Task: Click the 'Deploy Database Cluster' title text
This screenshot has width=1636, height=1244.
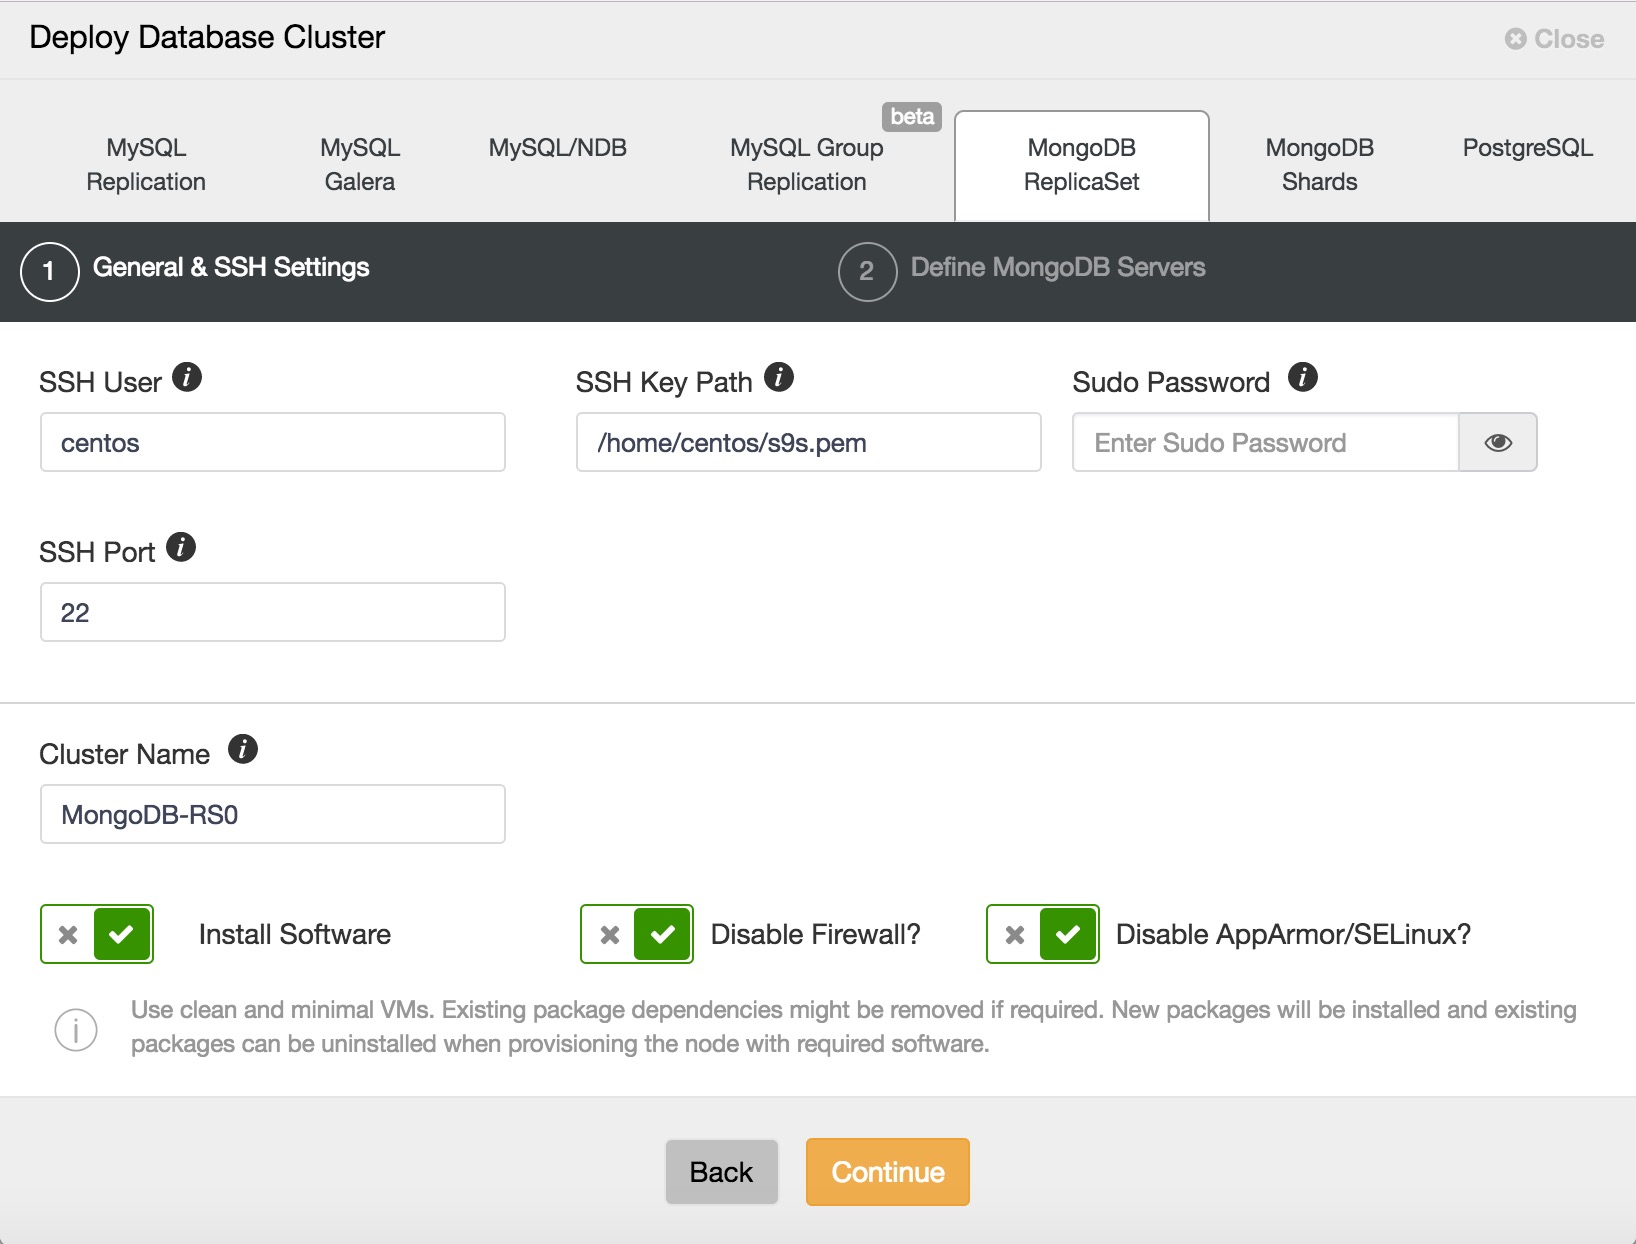Action: tap(207, 37)
